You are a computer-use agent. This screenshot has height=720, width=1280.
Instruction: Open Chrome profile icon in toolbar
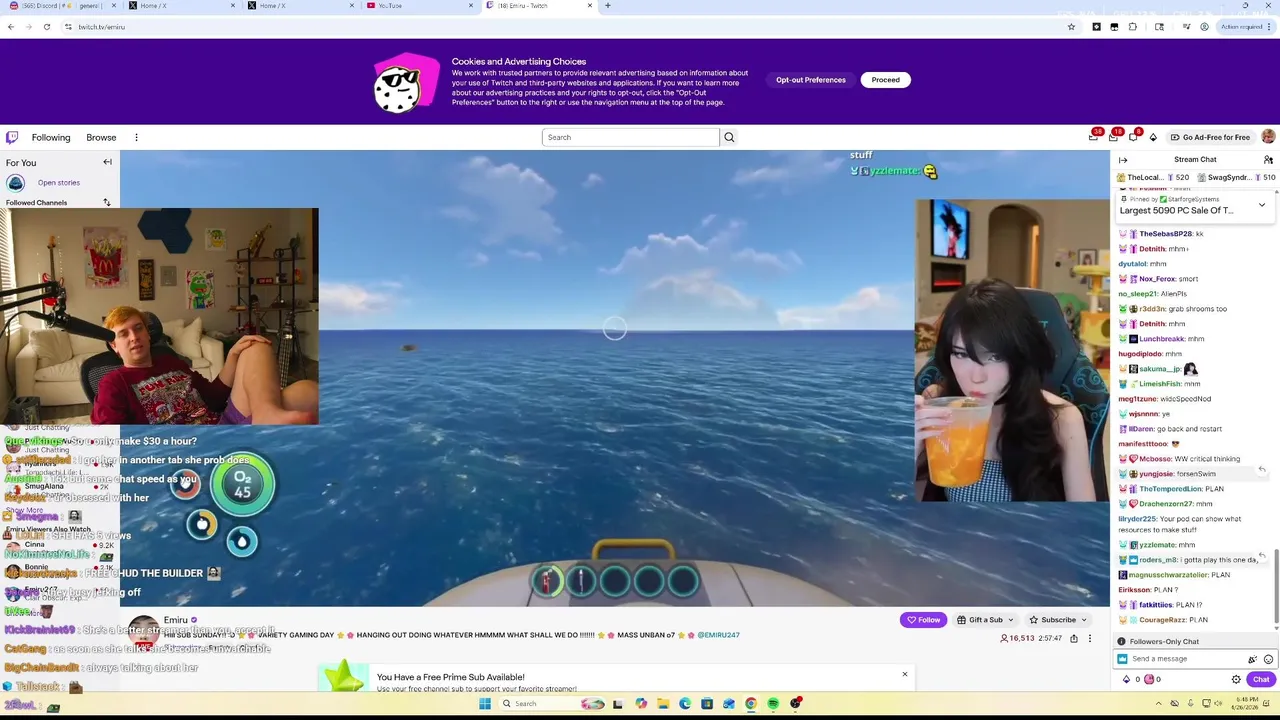click(1204, 27)
